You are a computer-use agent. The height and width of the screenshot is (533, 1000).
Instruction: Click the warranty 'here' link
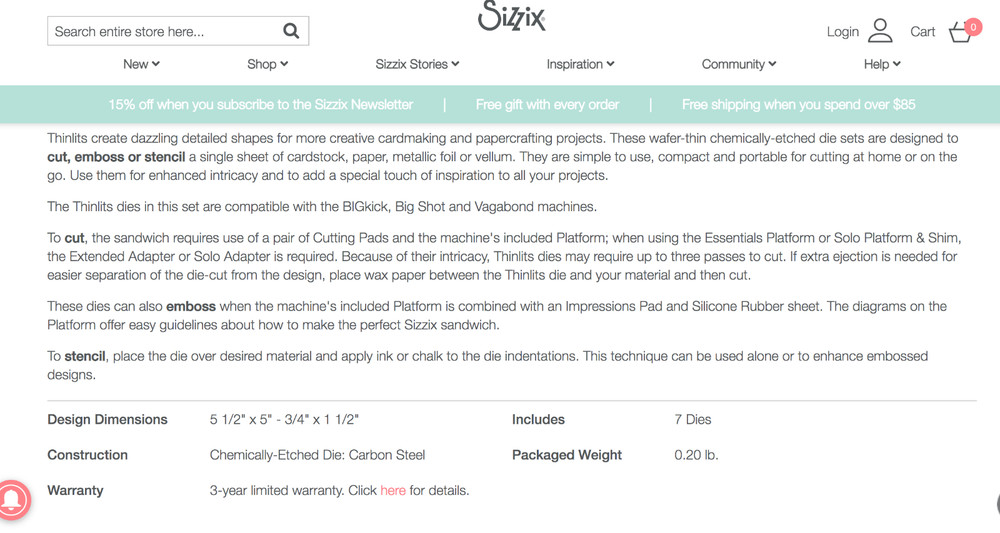393,490
